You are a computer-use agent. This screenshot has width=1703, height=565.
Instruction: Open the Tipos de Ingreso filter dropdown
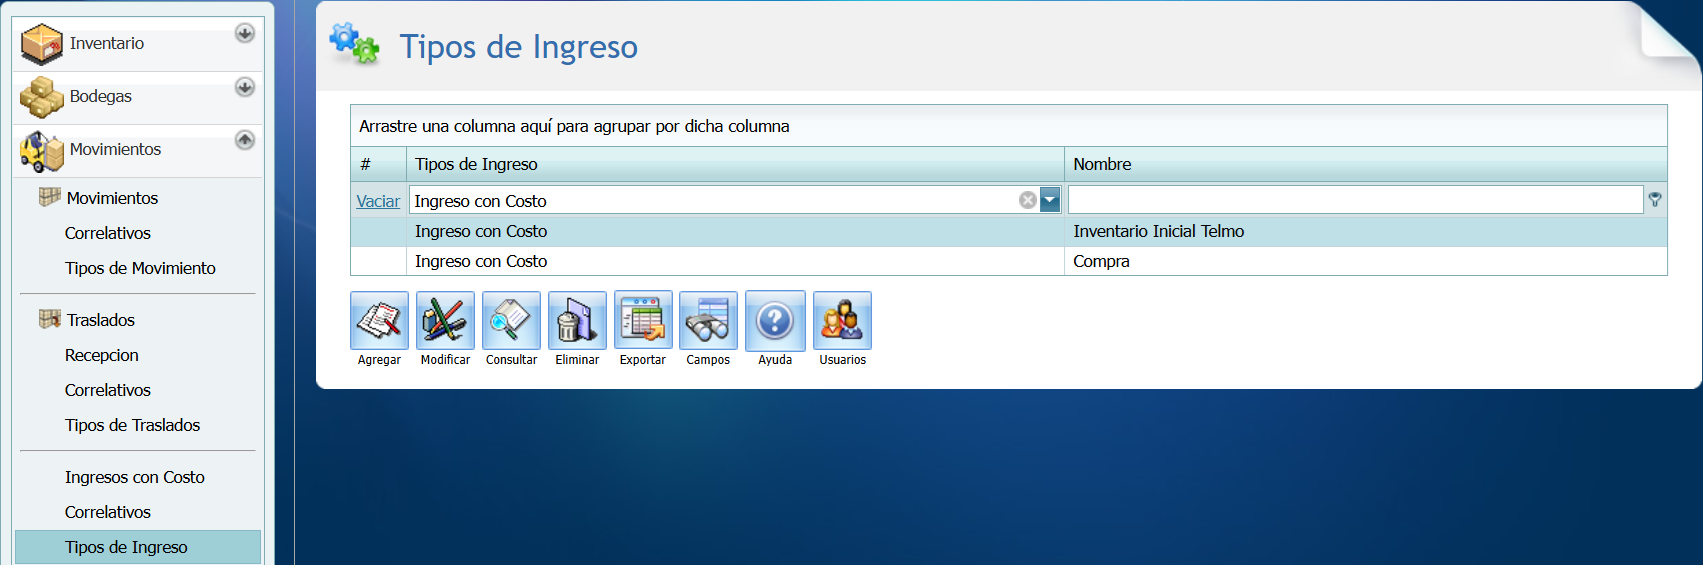click(x=1050, y=200)
